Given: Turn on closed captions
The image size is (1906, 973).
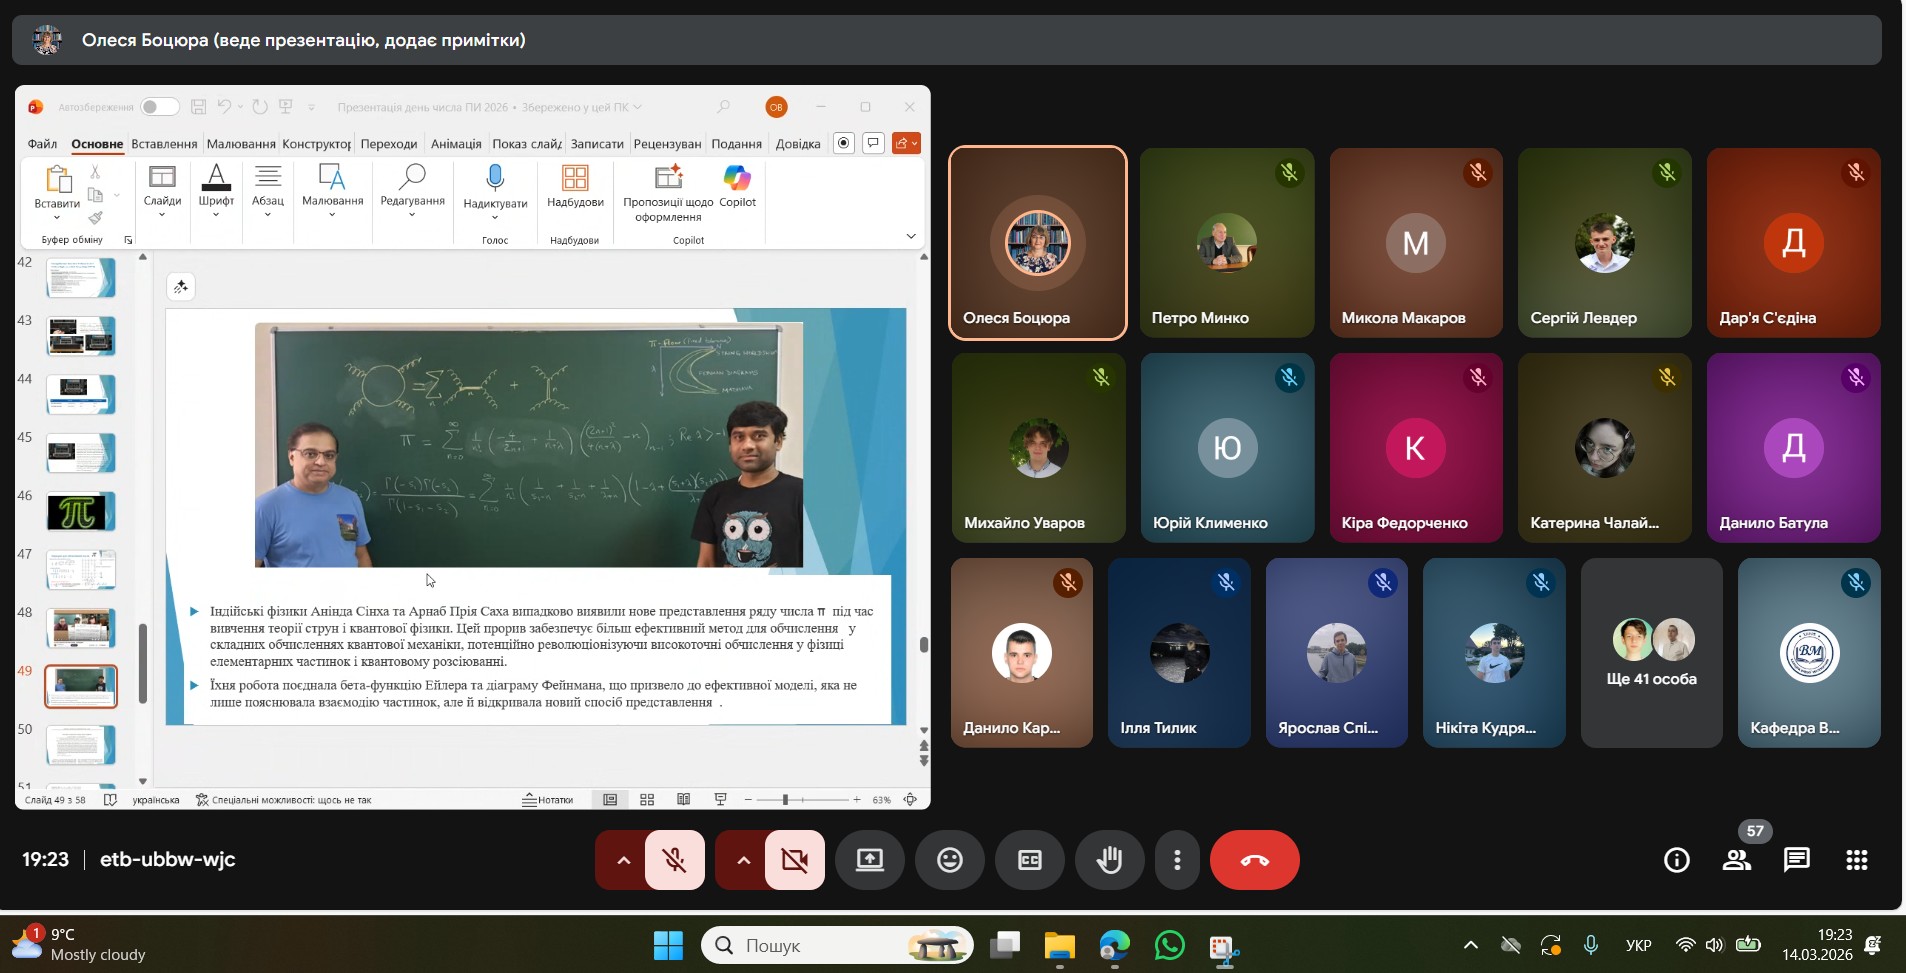Looking at the screenshot, I should pos(1029,860).
